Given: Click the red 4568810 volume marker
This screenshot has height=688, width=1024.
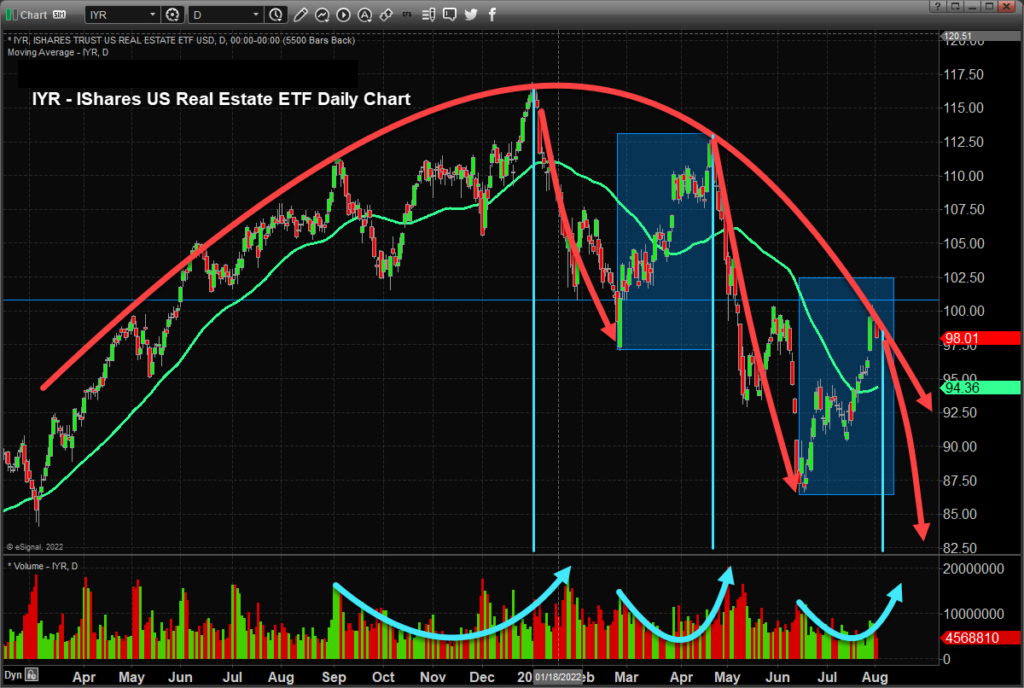Looking at the screenshot, I should [981, 638].
